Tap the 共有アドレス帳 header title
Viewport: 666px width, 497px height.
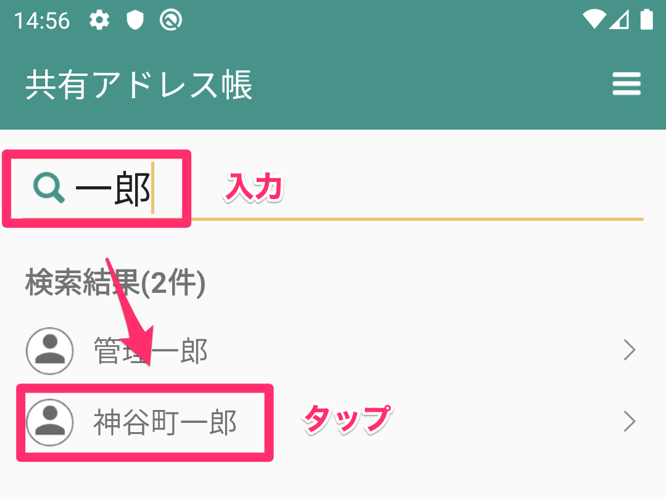[139, 85]
